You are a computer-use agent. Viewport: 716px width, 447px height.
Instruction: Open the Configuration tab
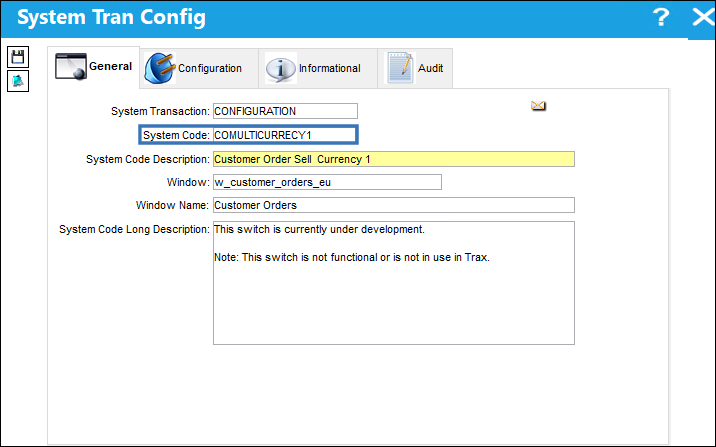199,68
